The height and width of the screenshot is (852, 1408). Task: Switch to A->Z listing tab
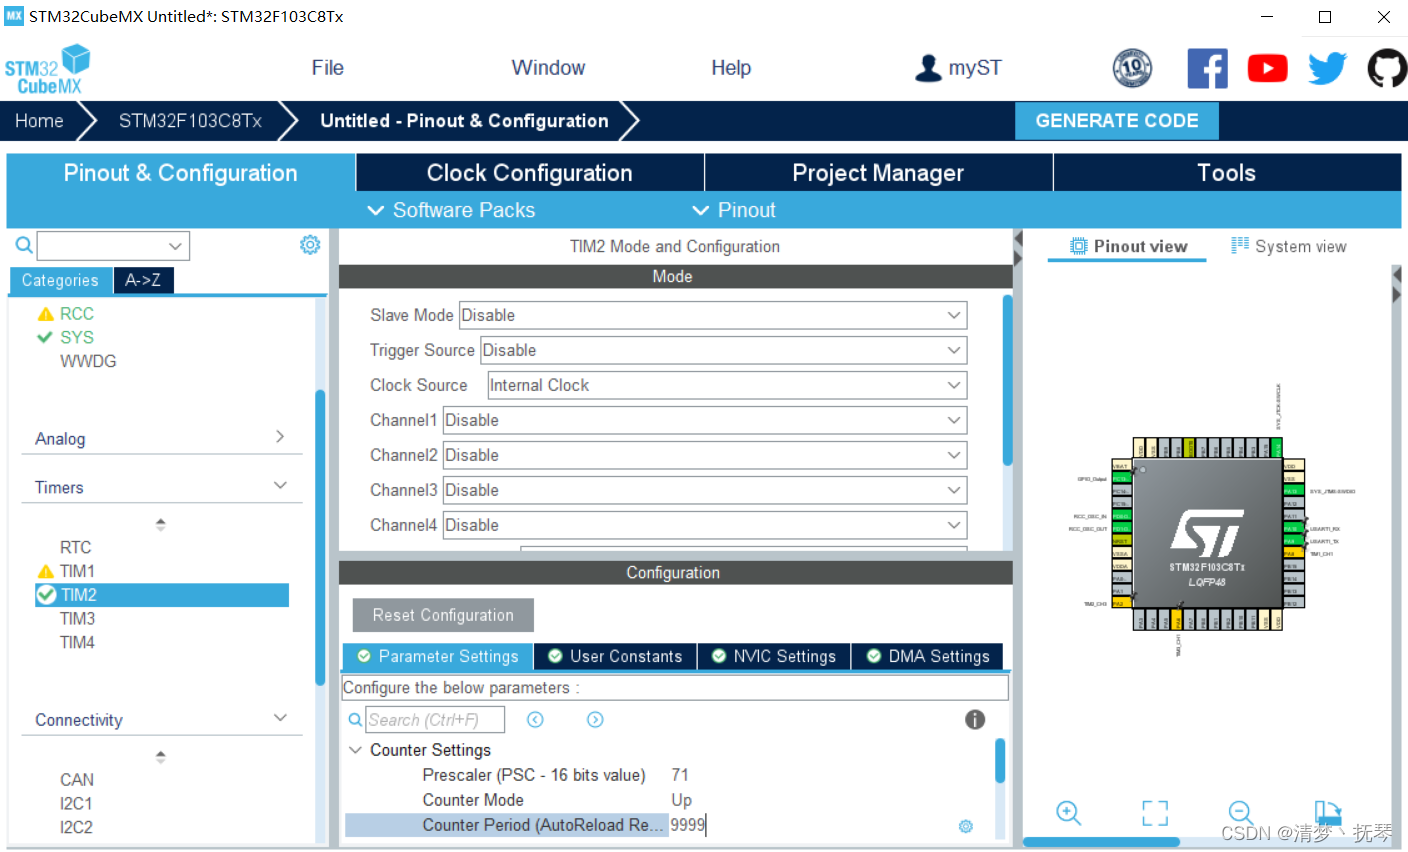(143, 280)
